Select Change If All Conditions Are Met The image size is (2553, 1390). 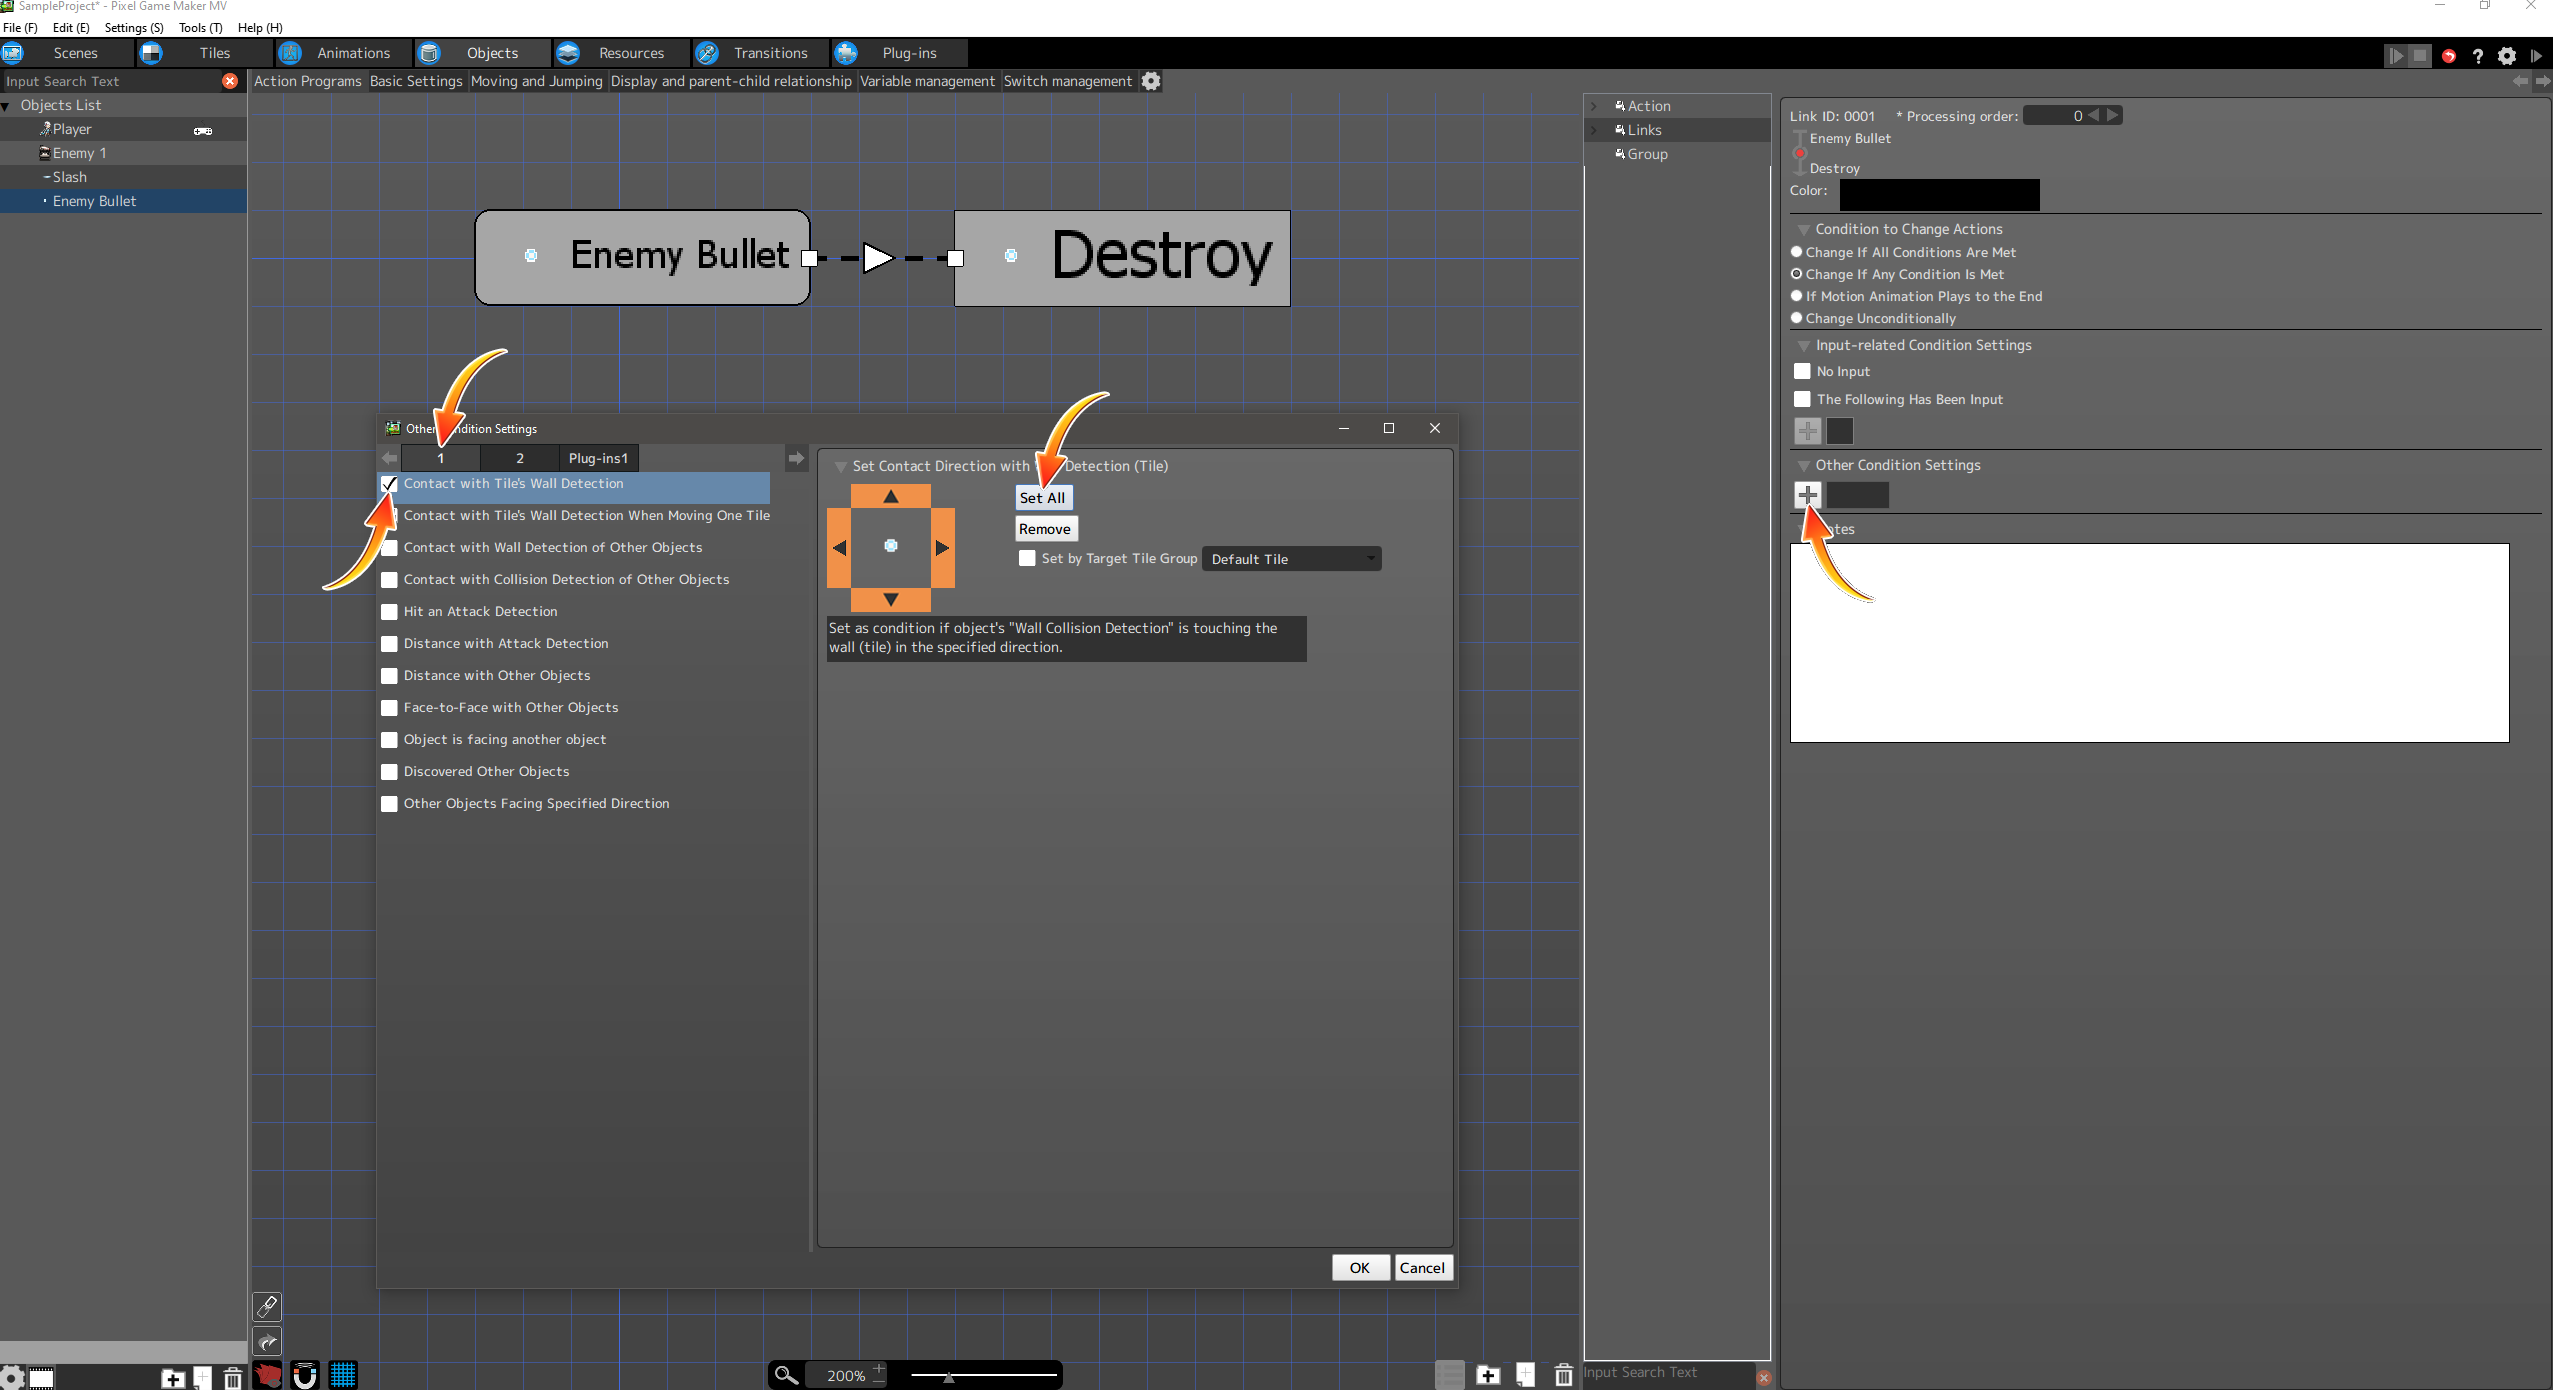1797,252
